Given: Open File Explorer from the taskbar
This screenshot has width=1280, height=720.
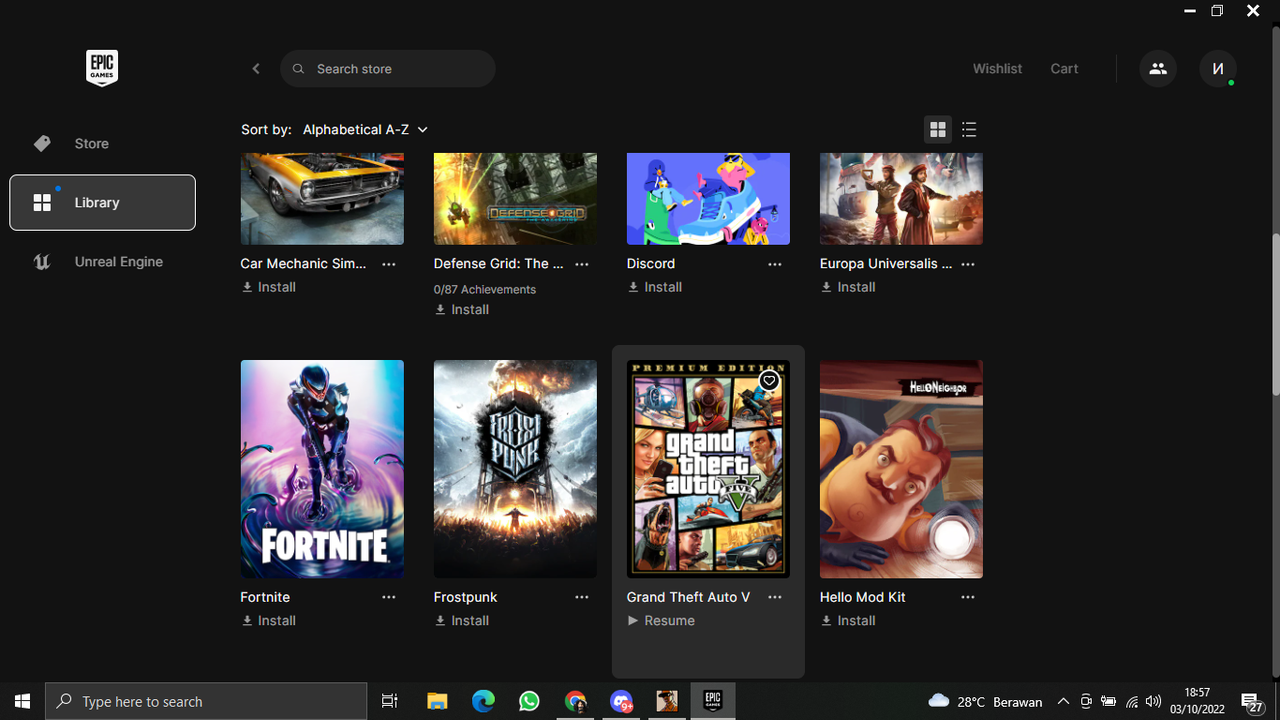Looking at the screenshot, I should point(437,702).
